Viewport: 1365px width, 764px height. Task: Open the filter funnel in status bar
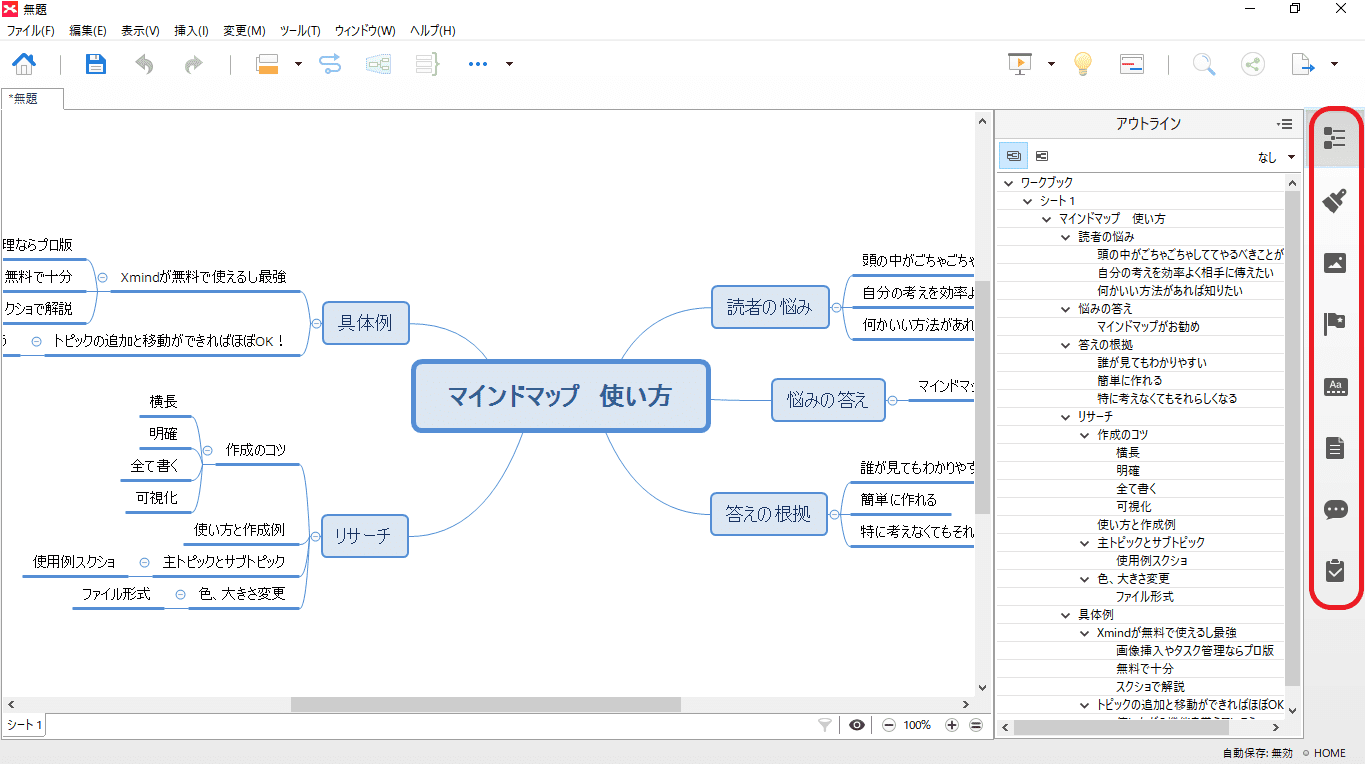click(x=825, y=725)
